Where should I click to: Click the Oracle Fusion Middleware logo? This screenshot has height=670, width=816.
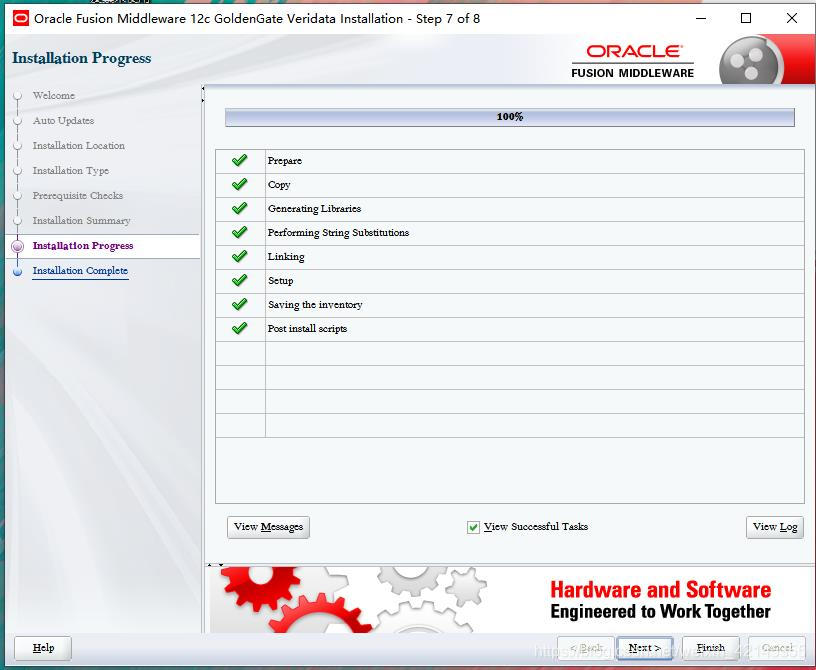[632, 61]
